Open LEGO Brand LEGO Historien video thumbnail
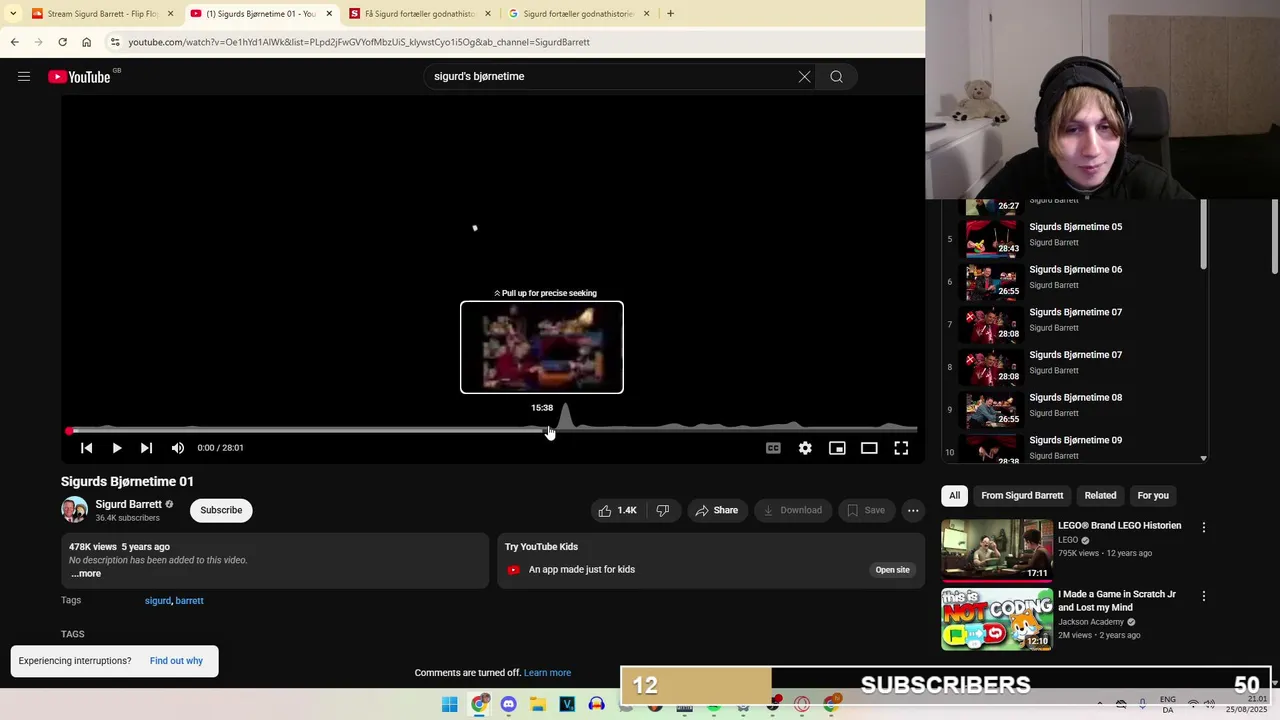The height and width of the screenshot is (720, 1280). coord(997,550)
